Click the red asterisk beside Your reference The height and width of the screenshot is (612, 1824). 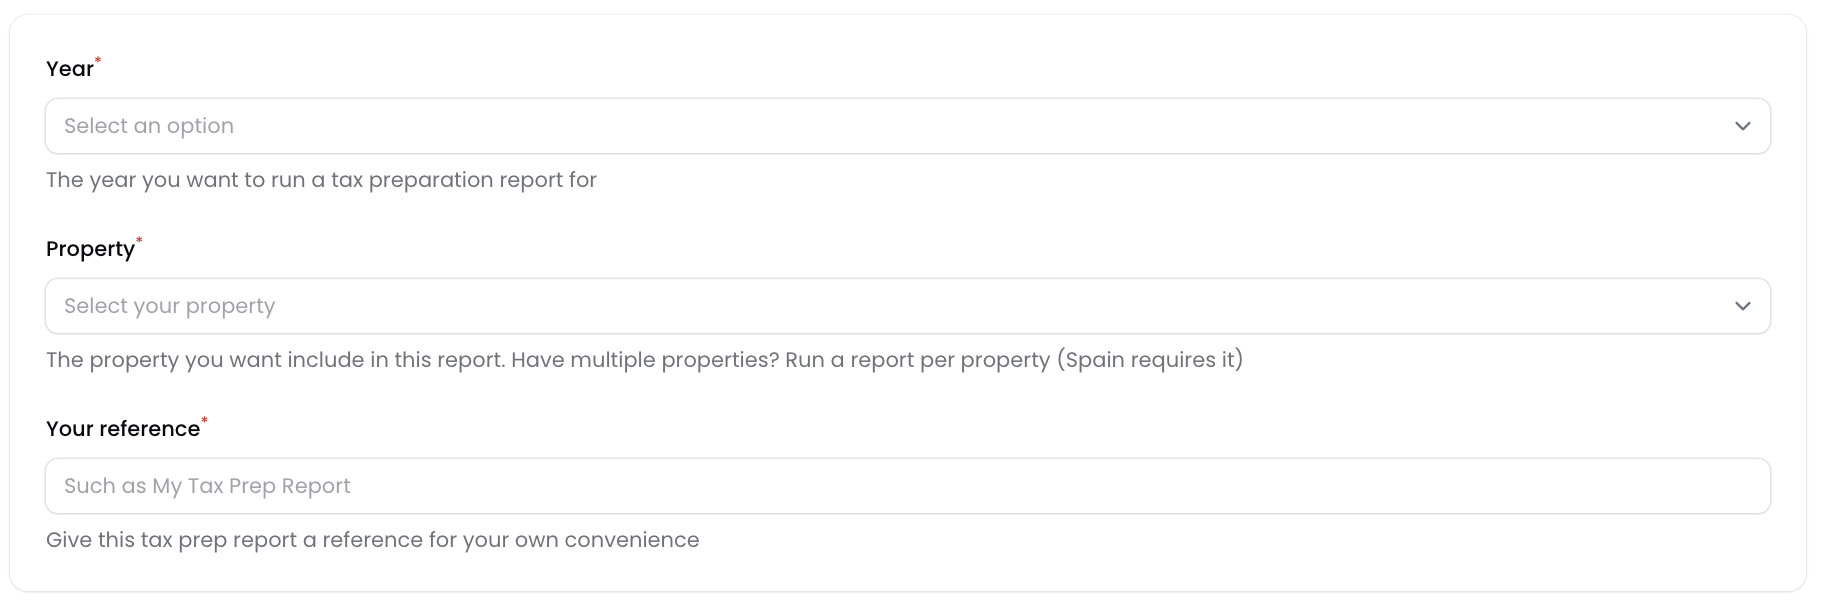click(x=204, y=422)
